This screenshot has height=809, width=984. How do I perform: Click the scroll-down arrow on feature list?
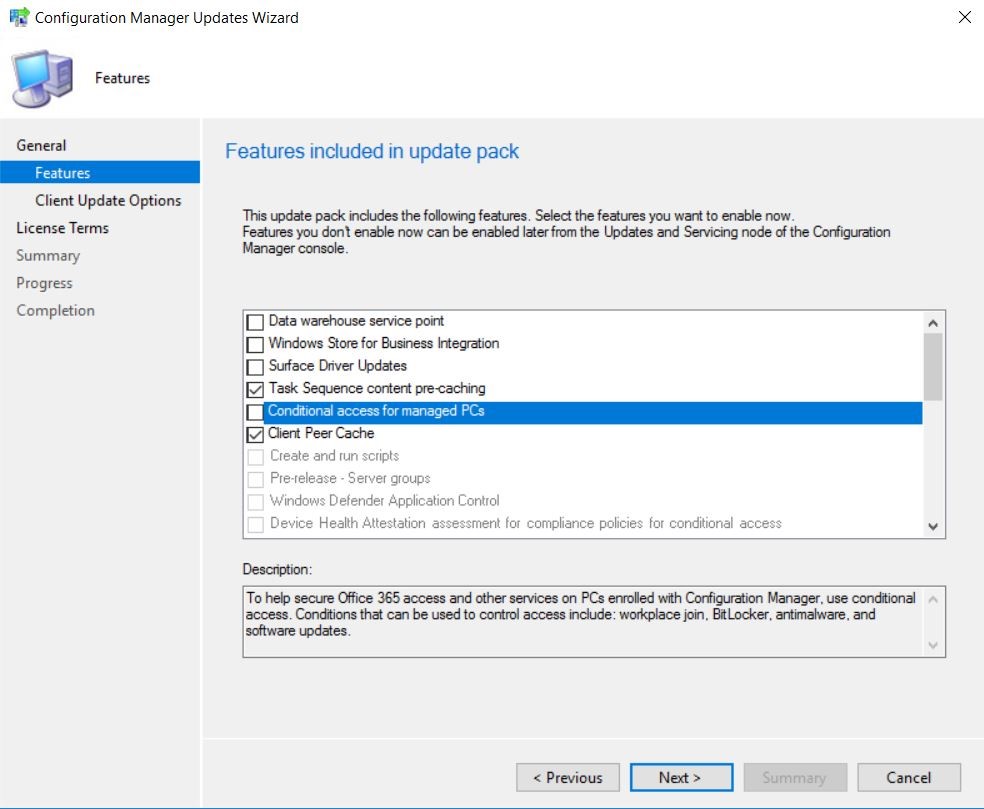(x=932, y=525)
